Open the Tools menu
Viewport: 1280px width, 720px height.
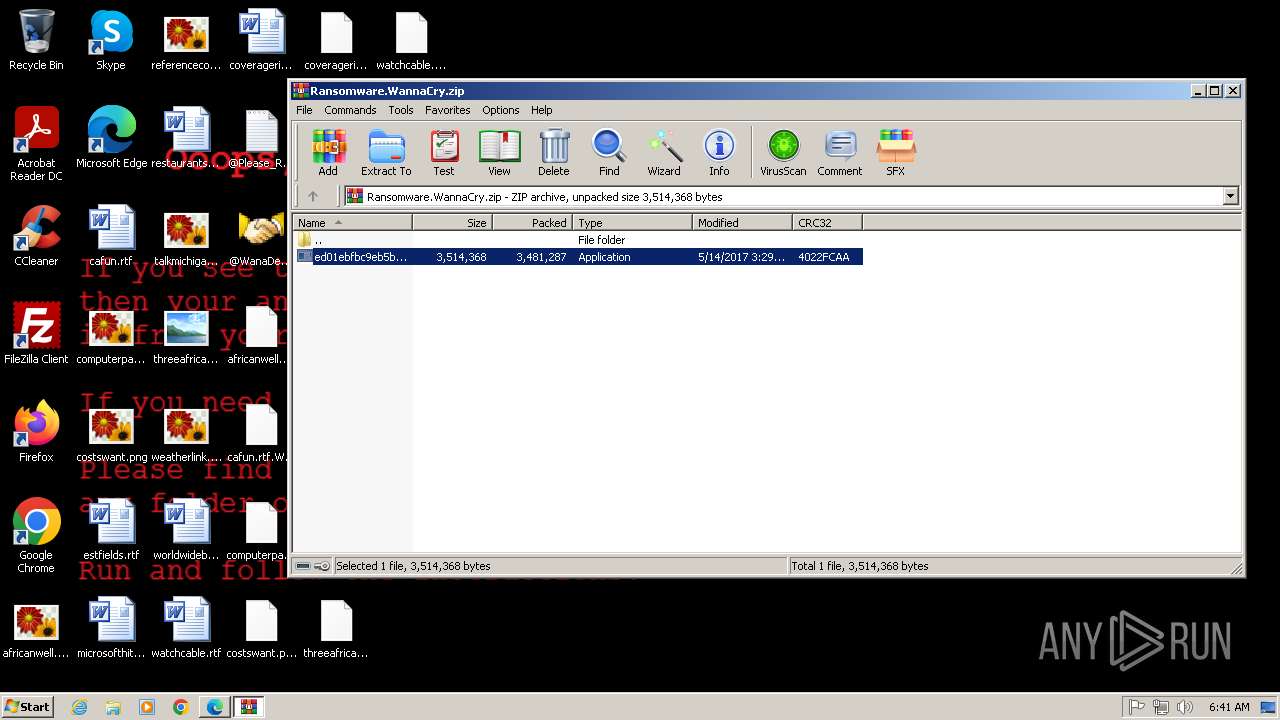401,110
